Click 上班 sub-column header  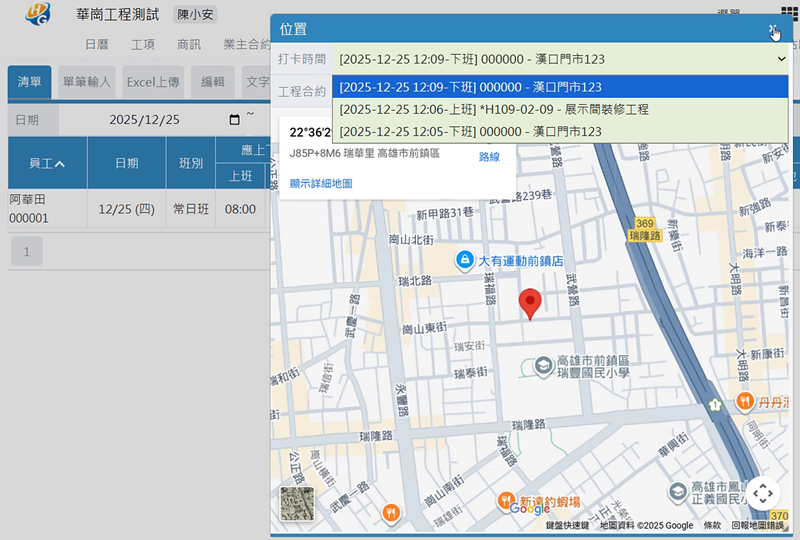pyautogui.click(x=240, y=176)
